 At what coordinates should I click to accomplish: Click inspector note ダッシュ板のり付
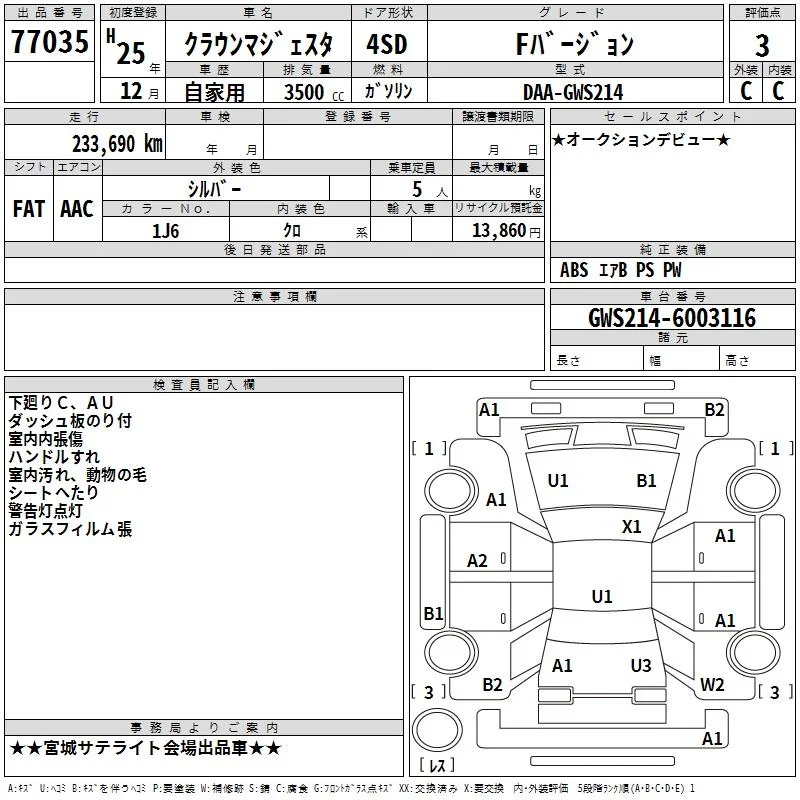[x=70, y=420]
